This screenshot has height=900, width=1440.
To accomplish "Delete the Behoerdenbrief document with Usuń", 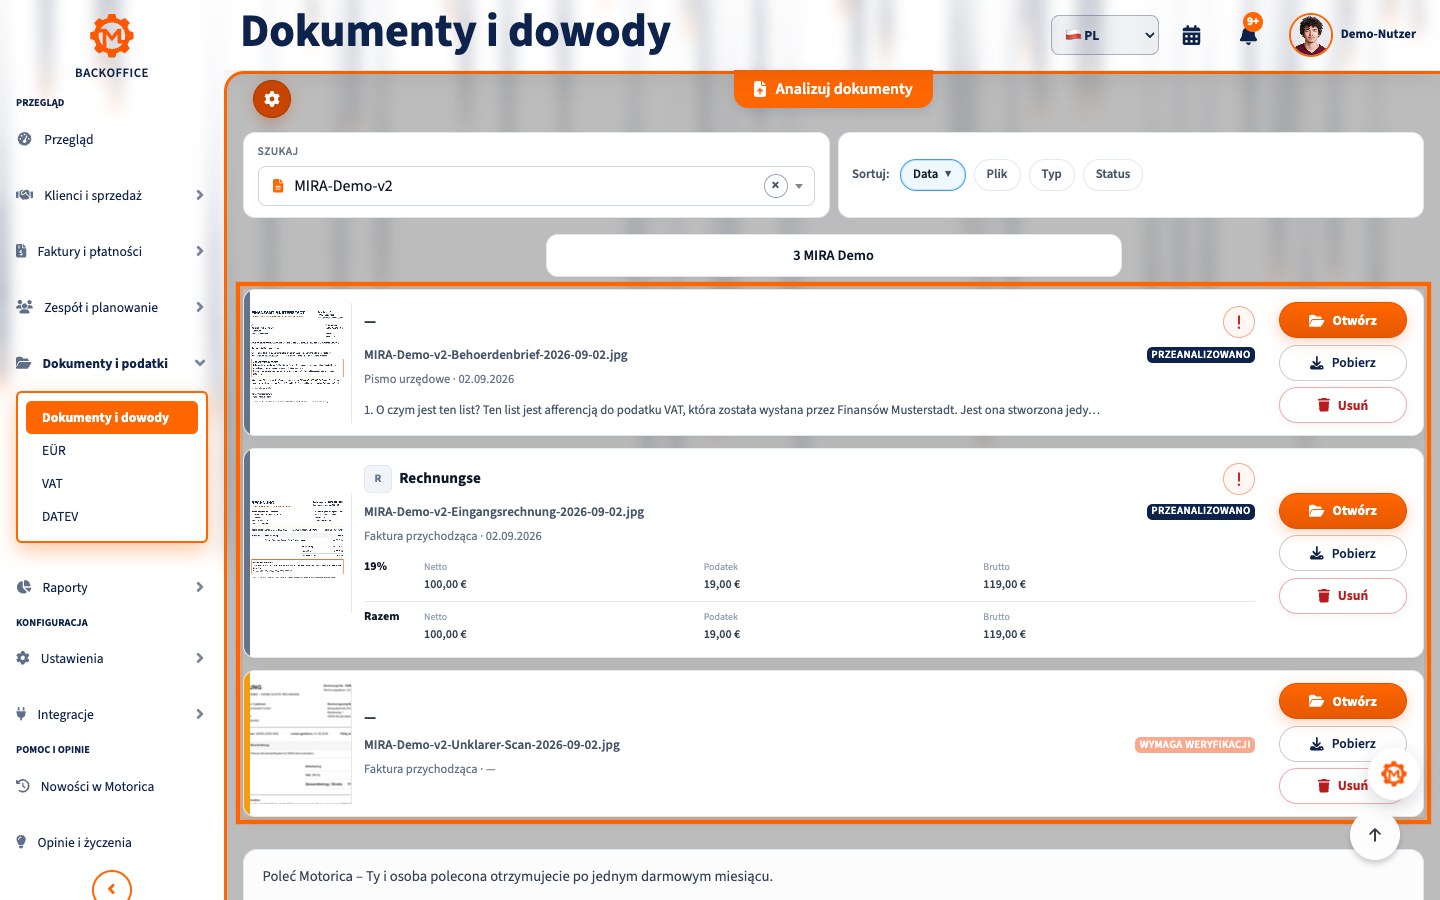I will 1343,405.
